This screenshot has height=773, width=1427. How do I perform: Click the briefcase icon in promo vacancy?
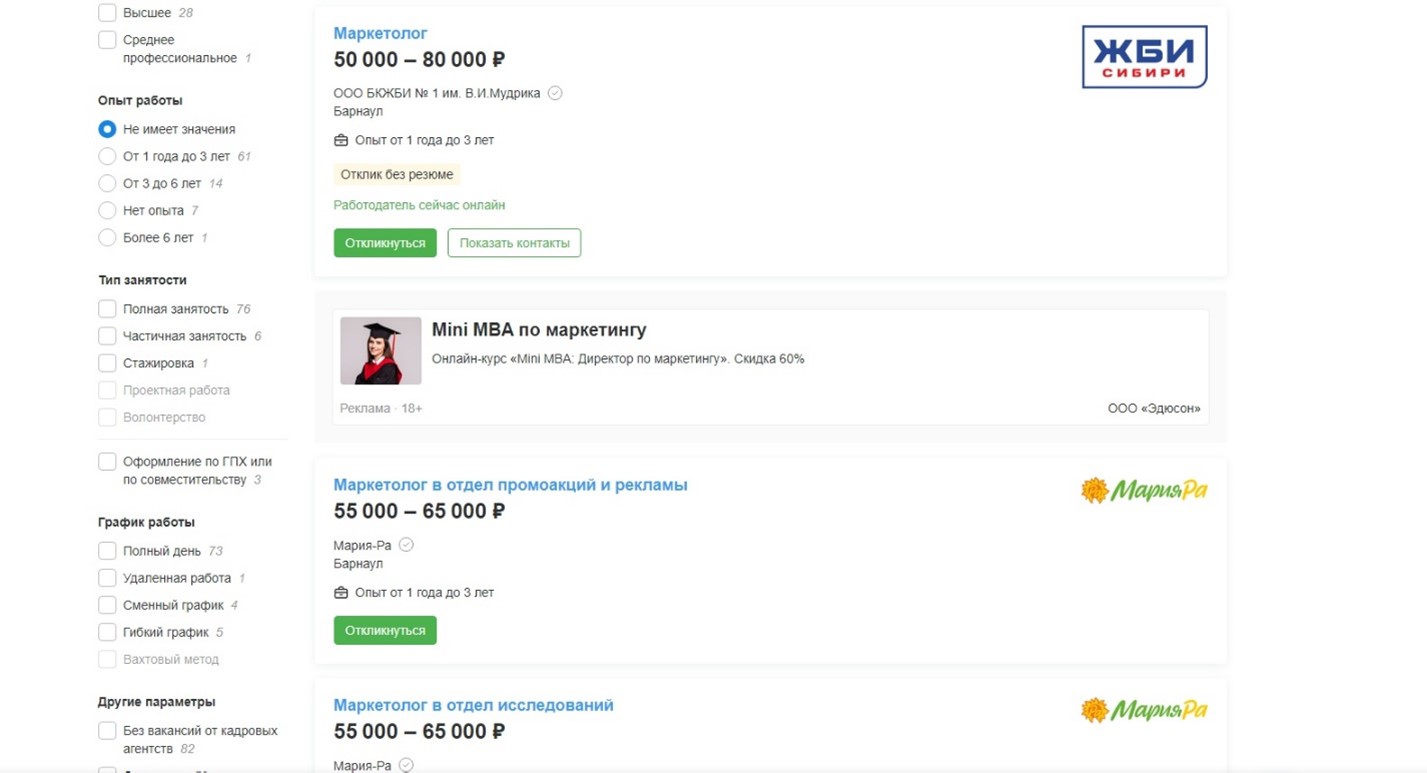pos(341,592)
